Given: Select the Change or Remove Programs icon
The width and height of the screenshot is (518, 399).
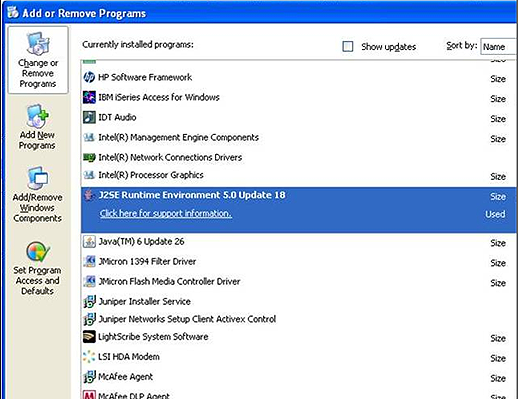Looking at the screenshot, I should click(x=38, y=44).
